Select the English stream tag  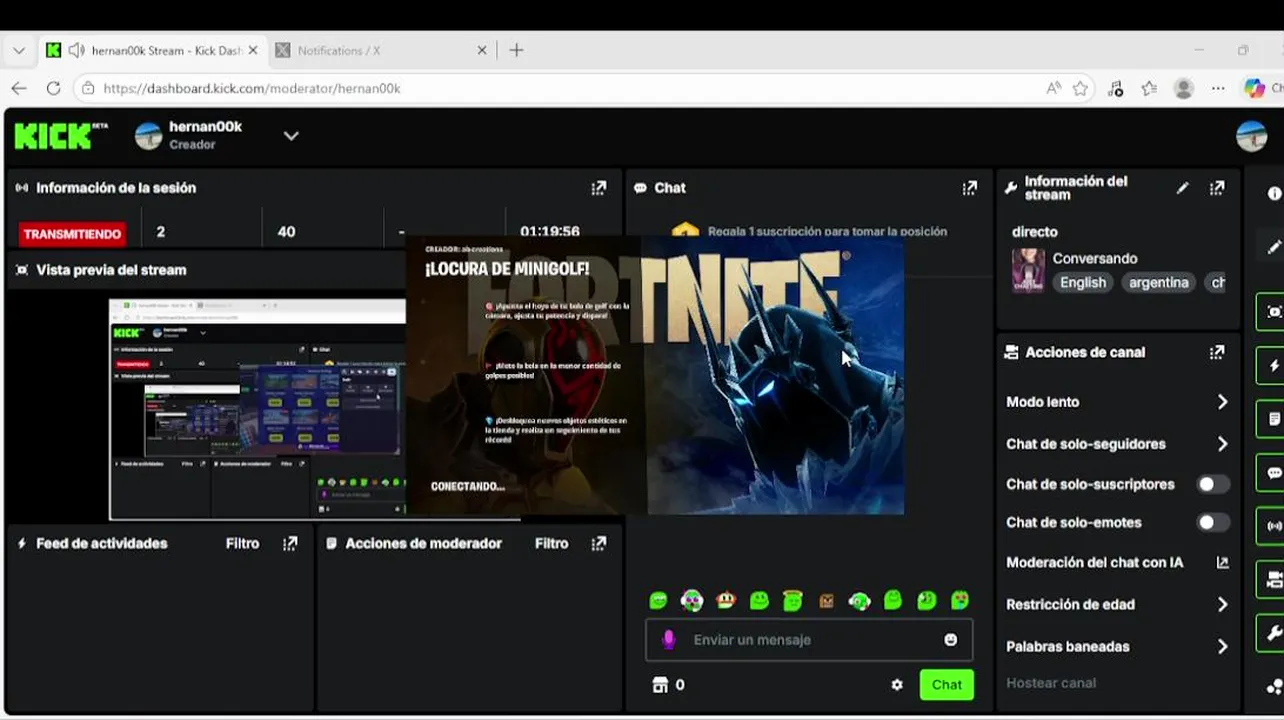1083,283
